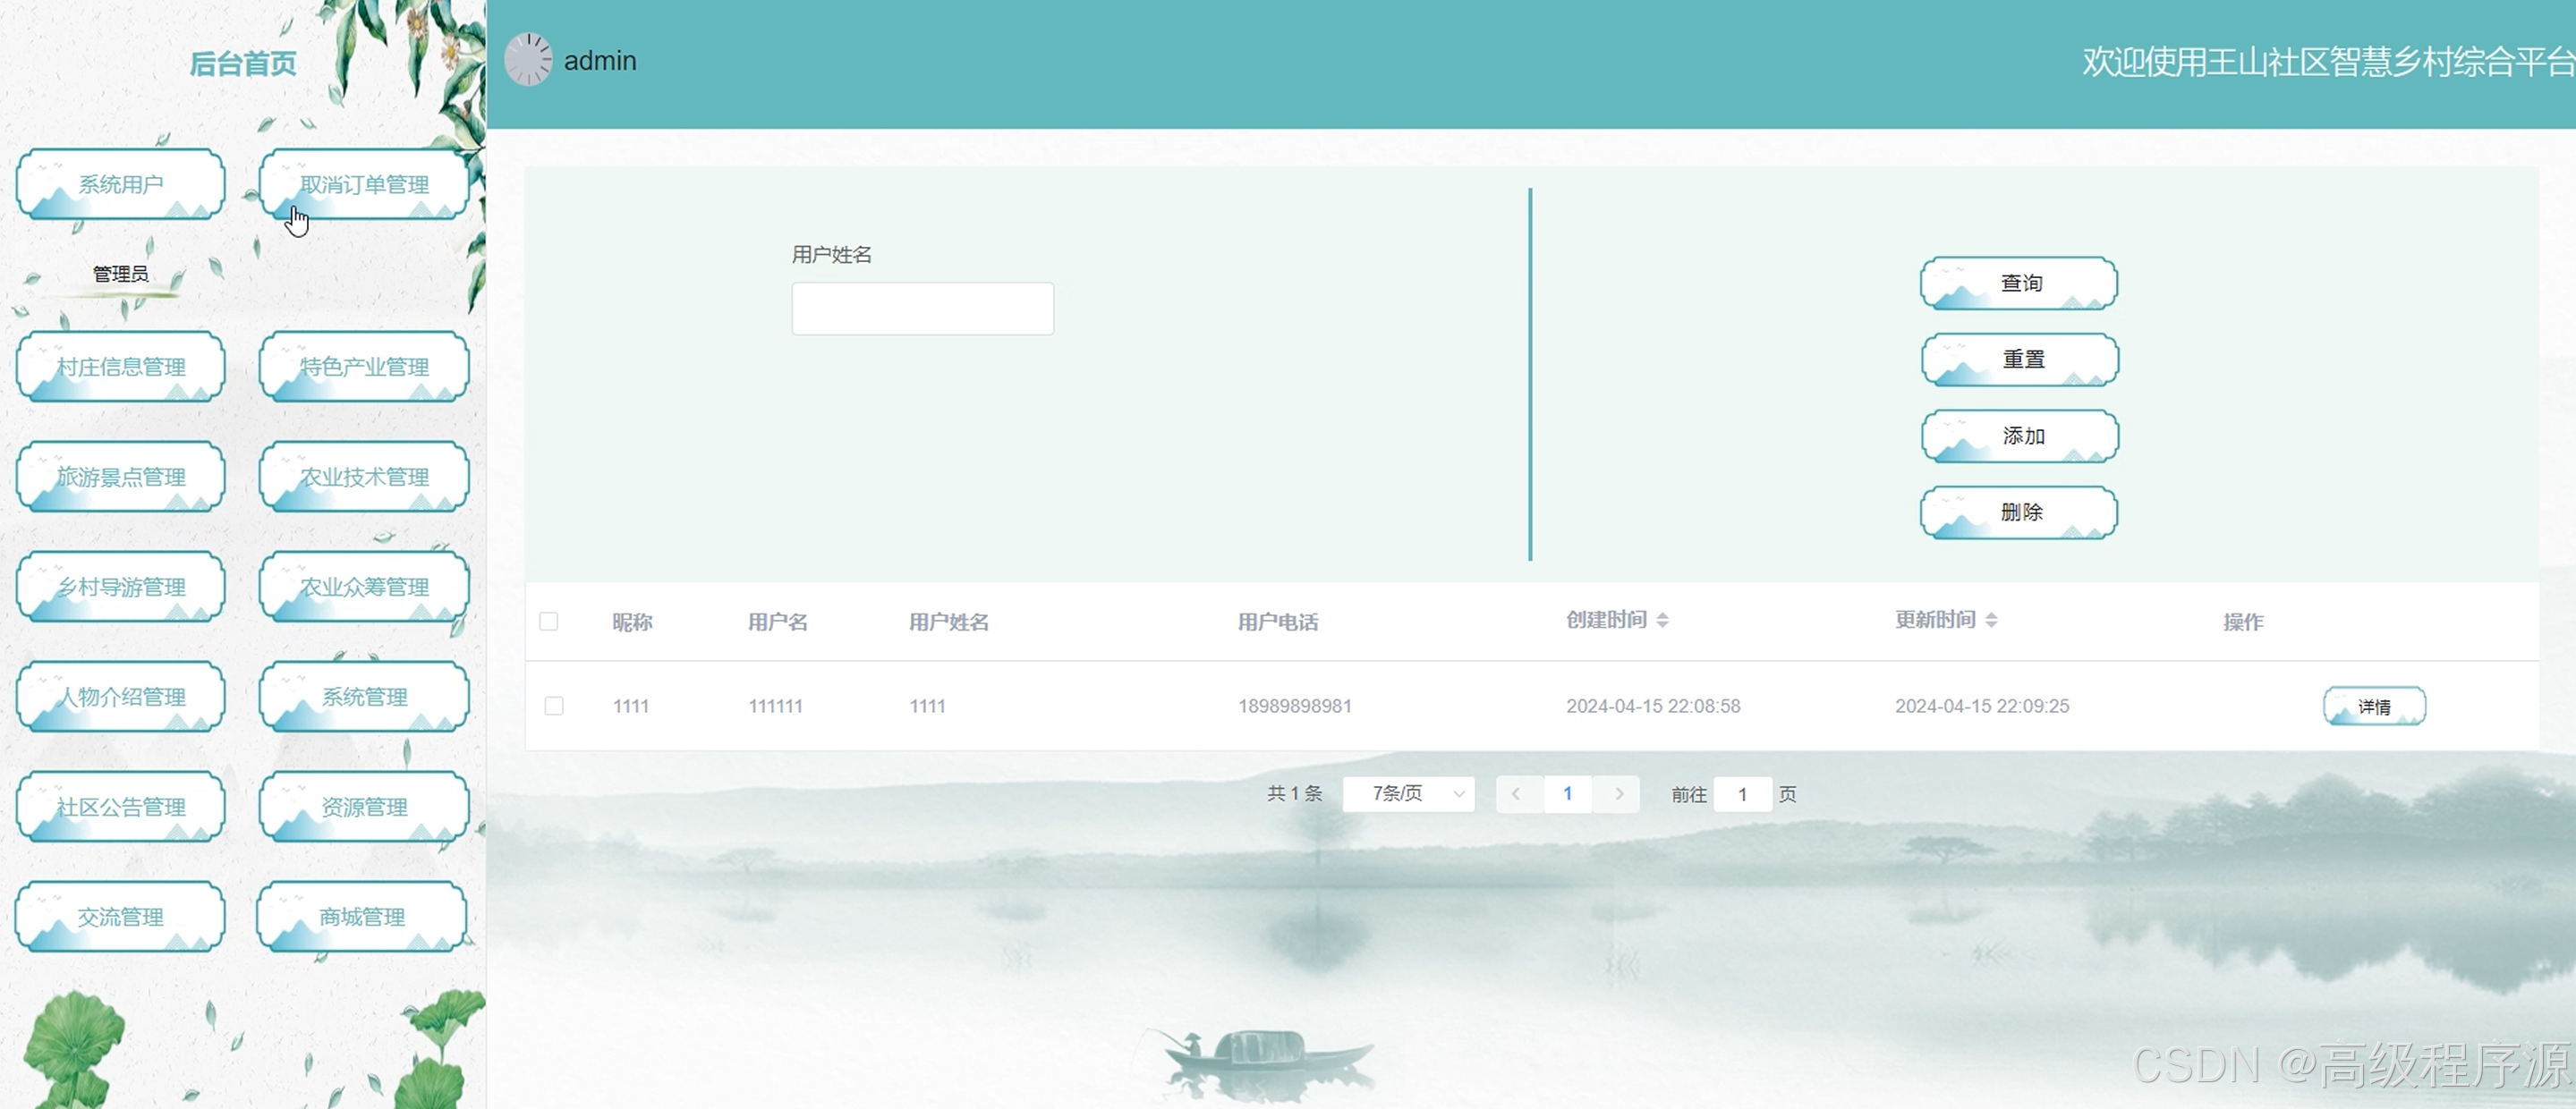Viewport: 2576px width, 1109px height.
Task: Expand the 村庄信息管理 menu
Action: pos(120,367)
